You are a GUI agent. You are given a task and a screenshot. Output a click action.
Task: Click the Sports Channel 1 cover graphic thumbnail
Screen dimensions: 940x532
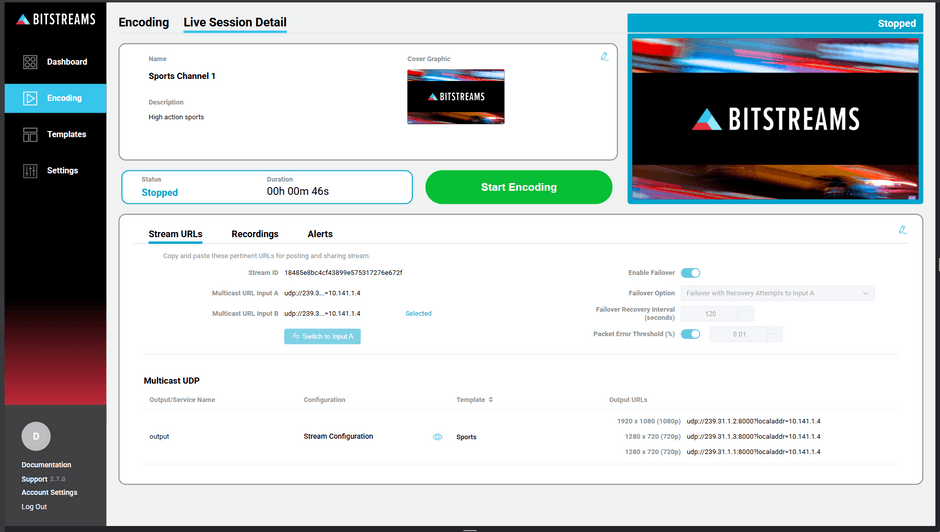click(x=455, y=97)
